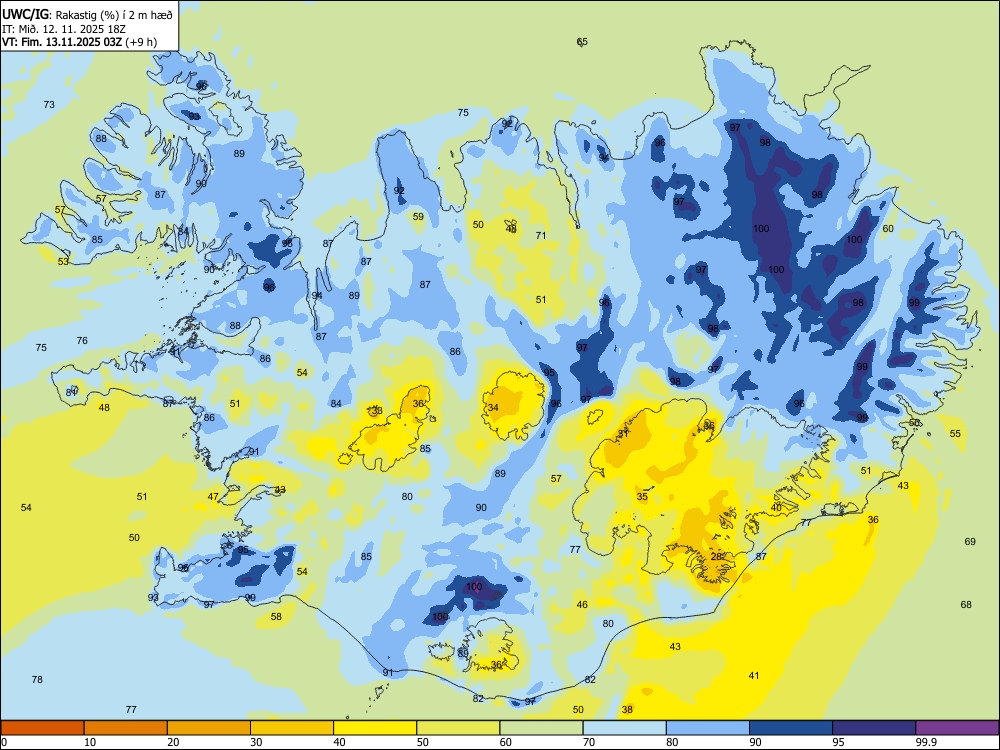
Task: Click the '28' value on the orange glacier area
Action: pyautogui.click(x=716, y=556)
